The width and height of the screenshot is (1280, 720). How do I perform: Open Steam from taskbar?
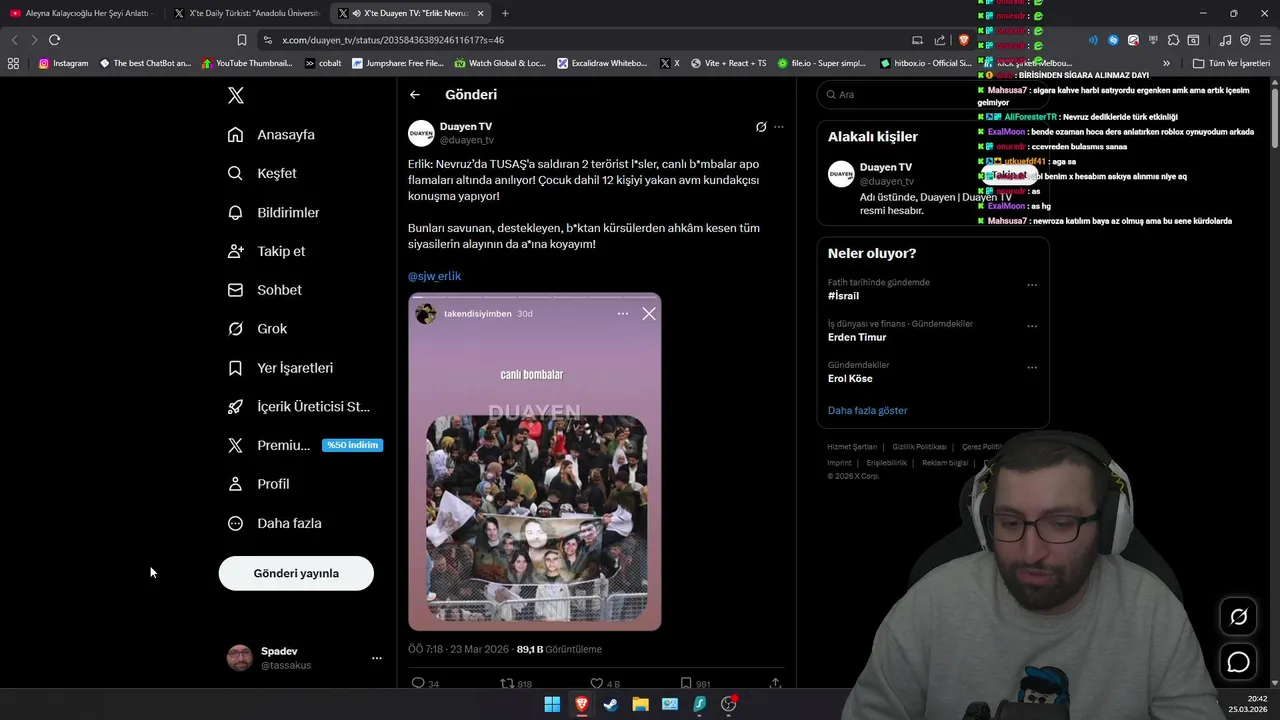click(611, 704)
